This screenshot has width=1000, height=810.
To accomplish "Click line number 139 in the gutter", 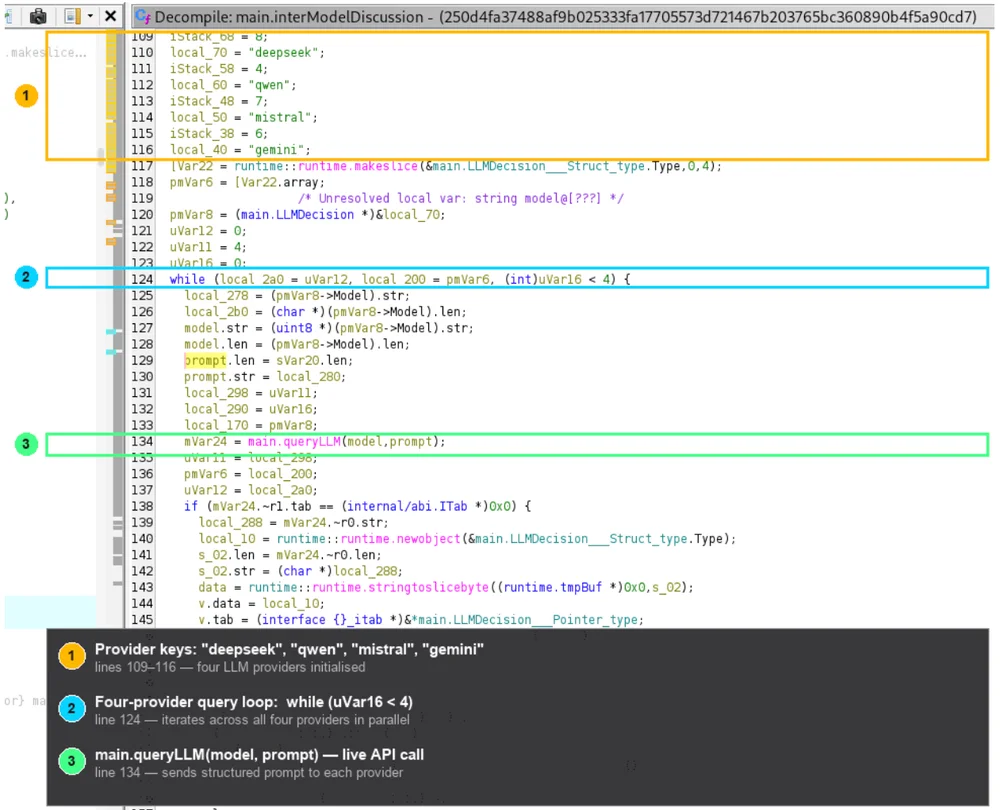I will click(x=142, y=523).
